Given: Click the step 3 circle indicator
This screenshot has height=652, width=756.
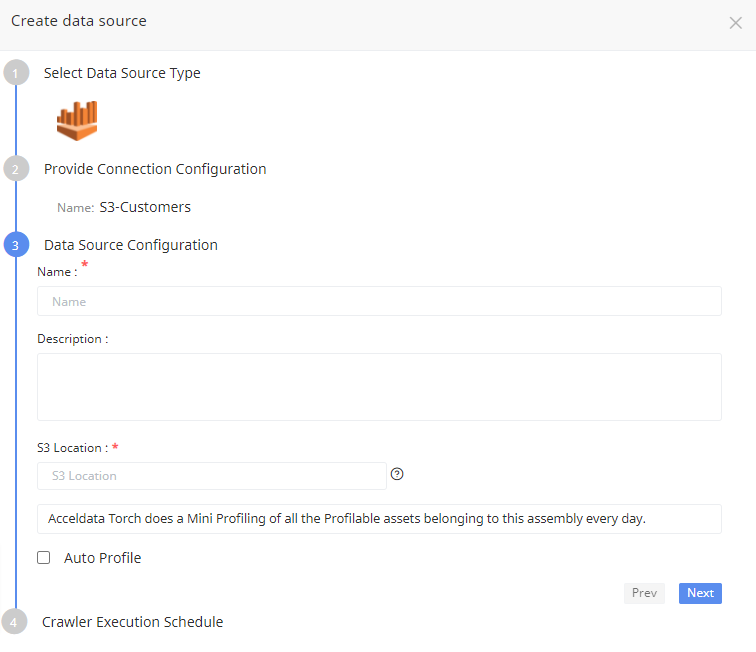Looking at the screenshot, I should point(15,245).
